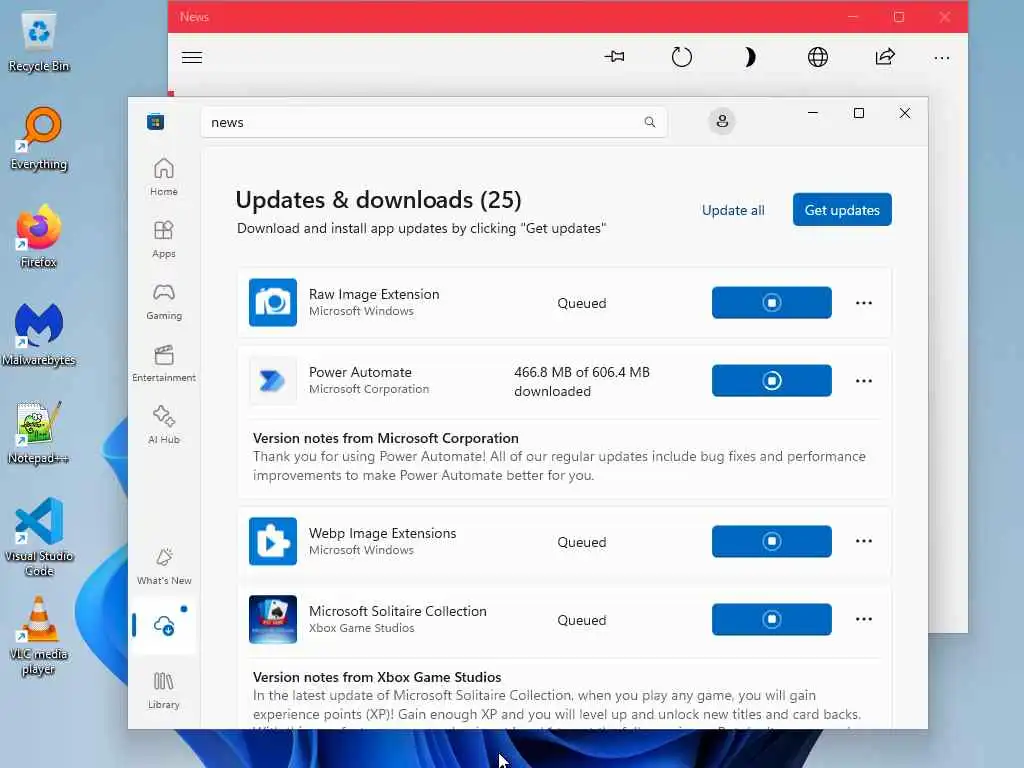Click the pin icon in News window
Viewport: 1024px width, 768px height.
(x=614, y=57)
